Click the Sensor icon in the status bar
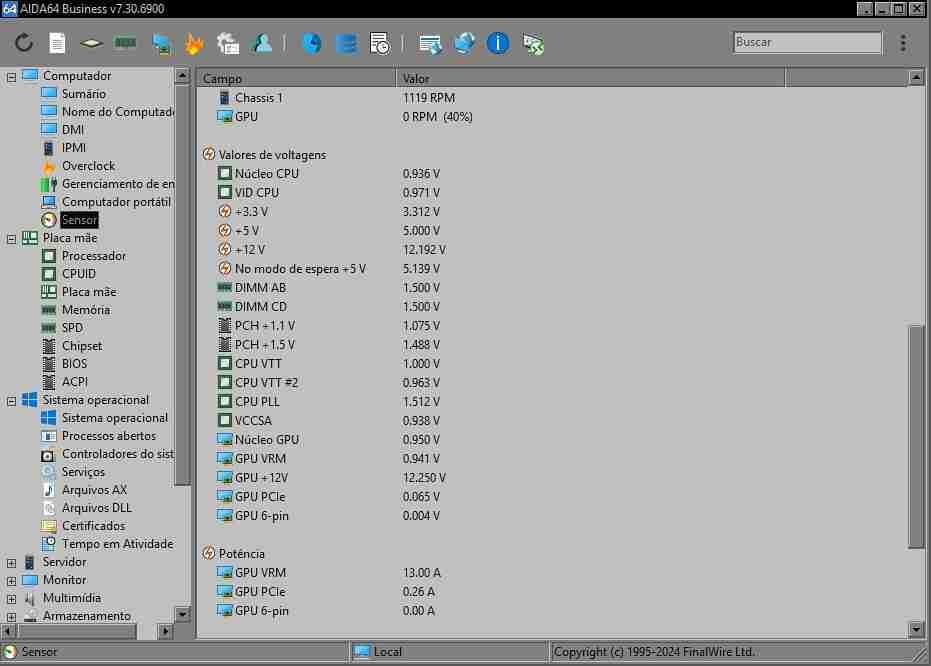The image size is (931, 666). [x=10, y=652]
